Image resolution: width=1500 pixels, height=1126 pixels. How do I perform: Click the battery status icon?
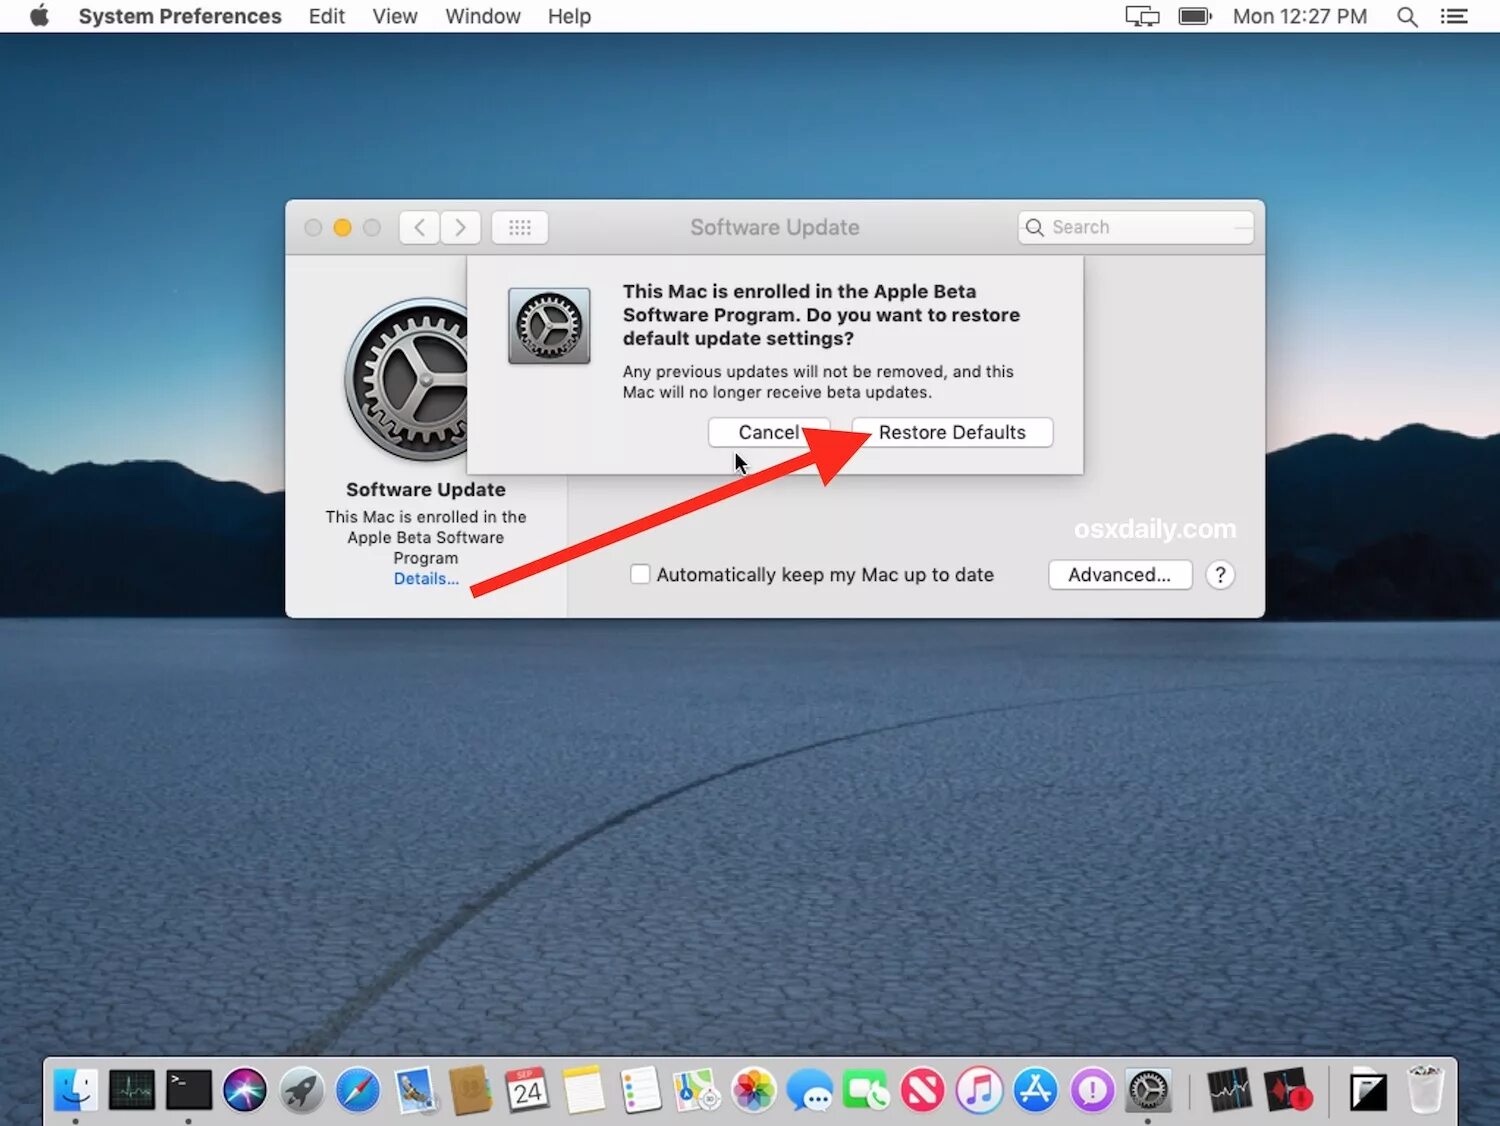click(x=1195, y=17)
